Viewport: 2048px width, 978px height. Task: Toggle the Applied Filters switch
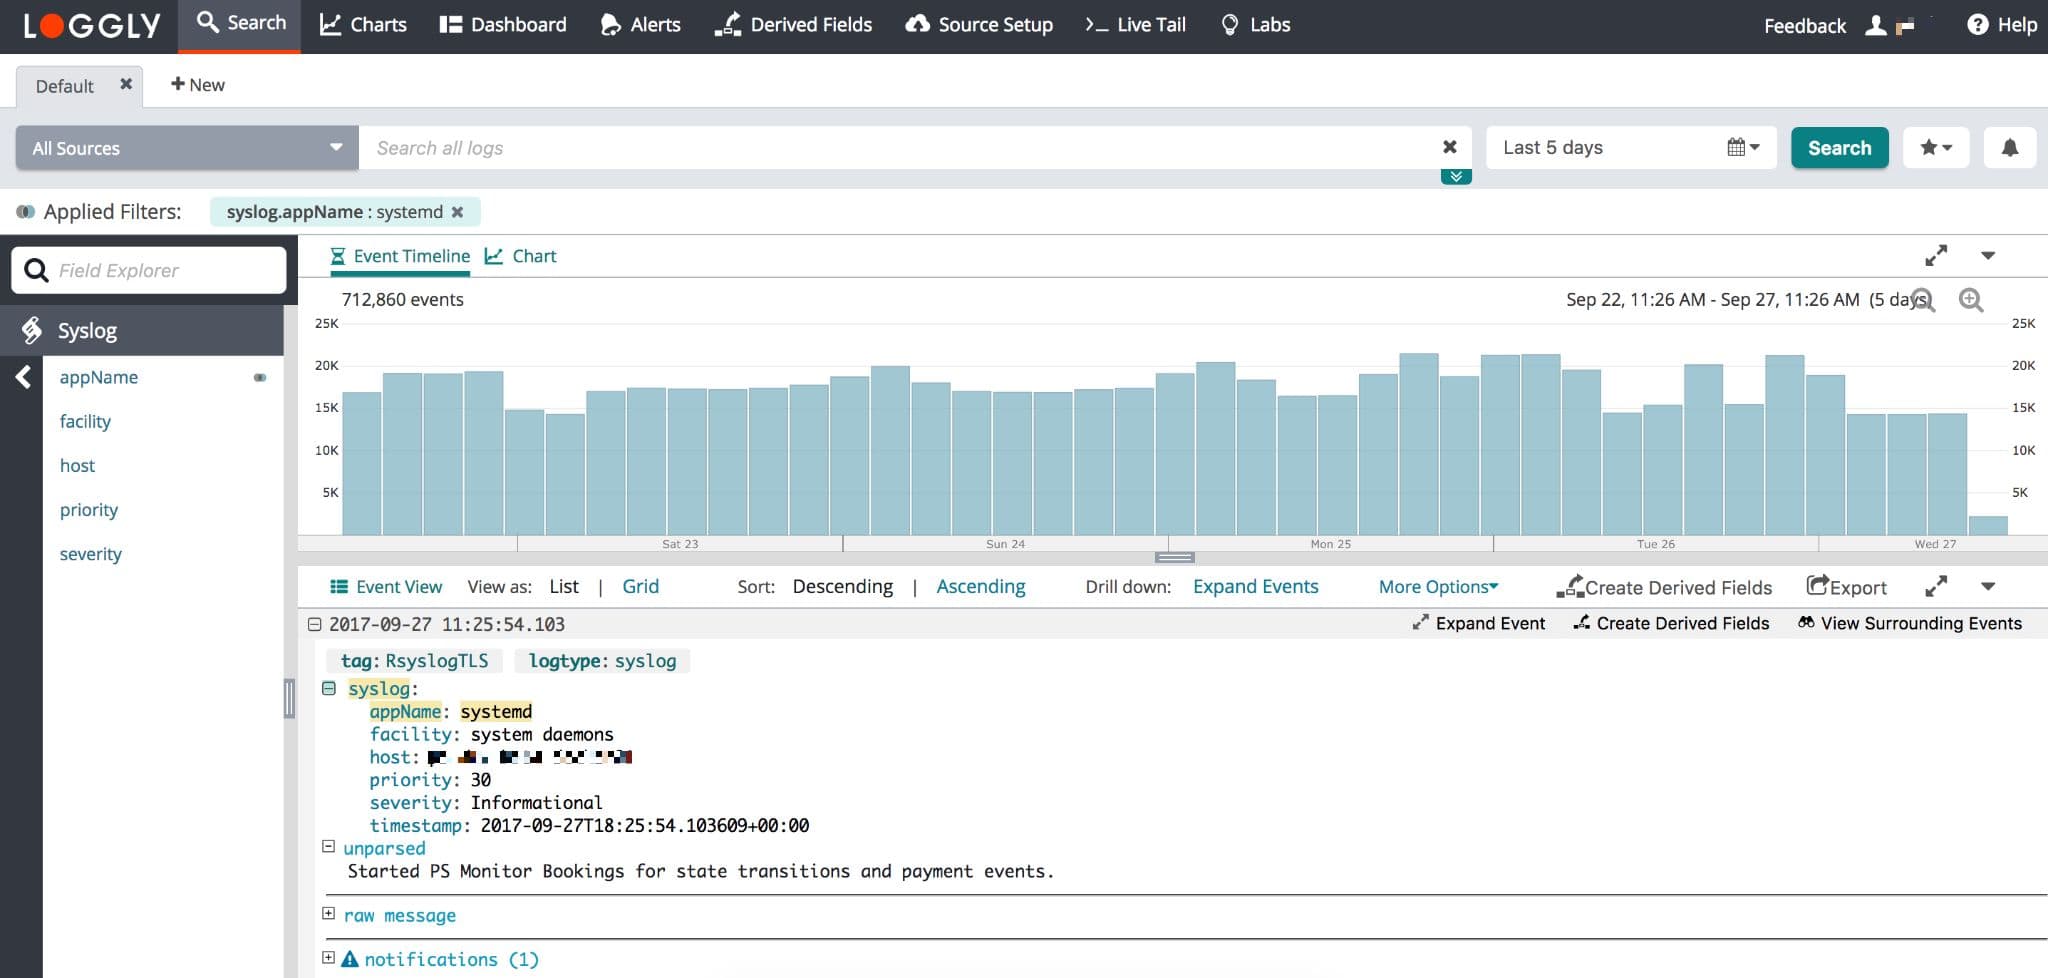click(x=26, y=212)
